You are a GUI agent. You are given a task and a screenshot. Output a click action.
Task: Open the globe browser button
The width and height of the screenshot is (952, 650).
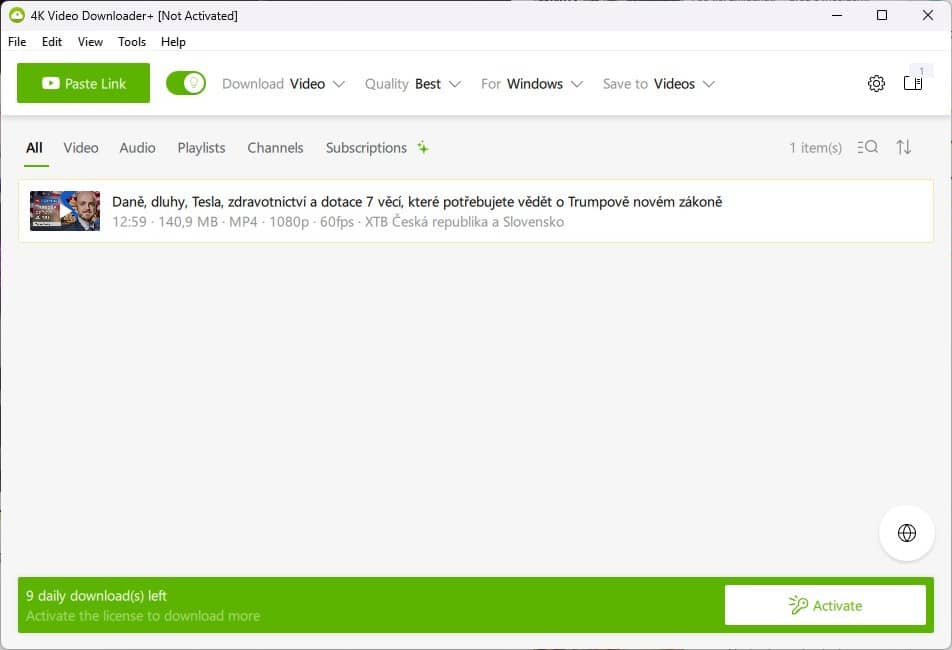tap(906, 533)
